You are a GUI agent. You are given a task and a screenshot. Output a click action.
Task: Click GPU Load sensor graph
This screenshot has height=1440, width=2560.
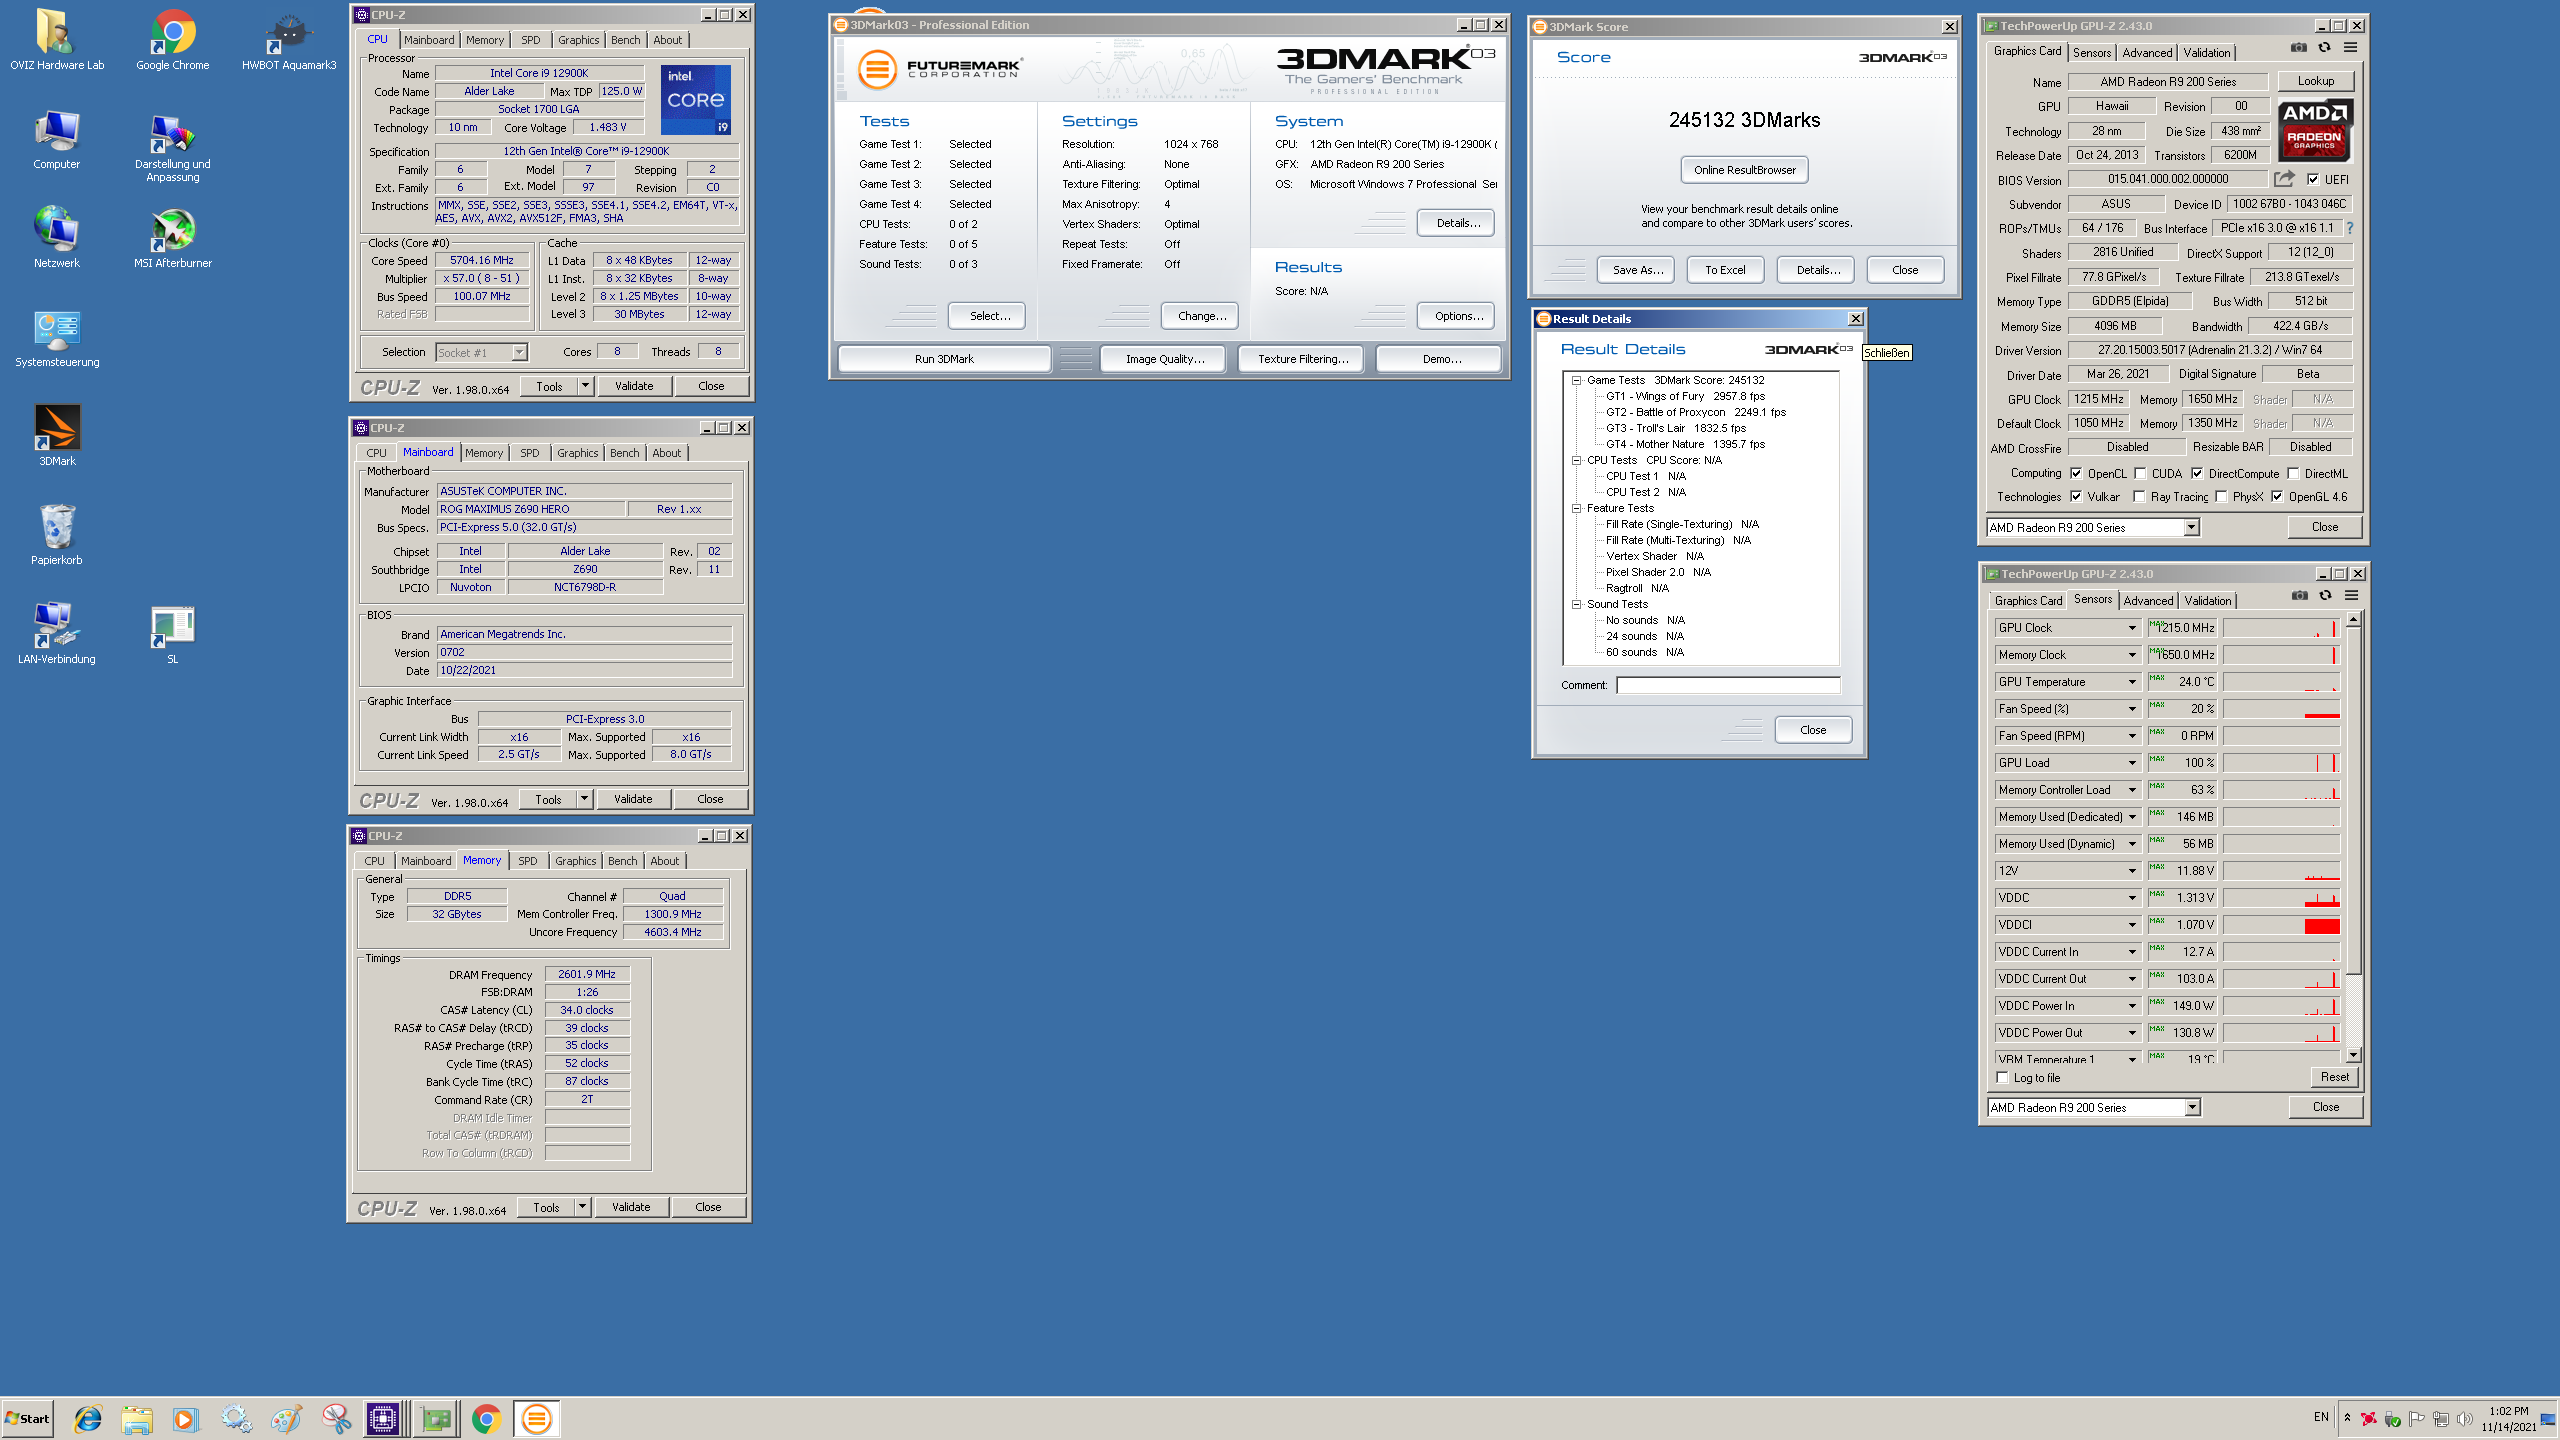pyautogui.click(x=2281, y=763)
